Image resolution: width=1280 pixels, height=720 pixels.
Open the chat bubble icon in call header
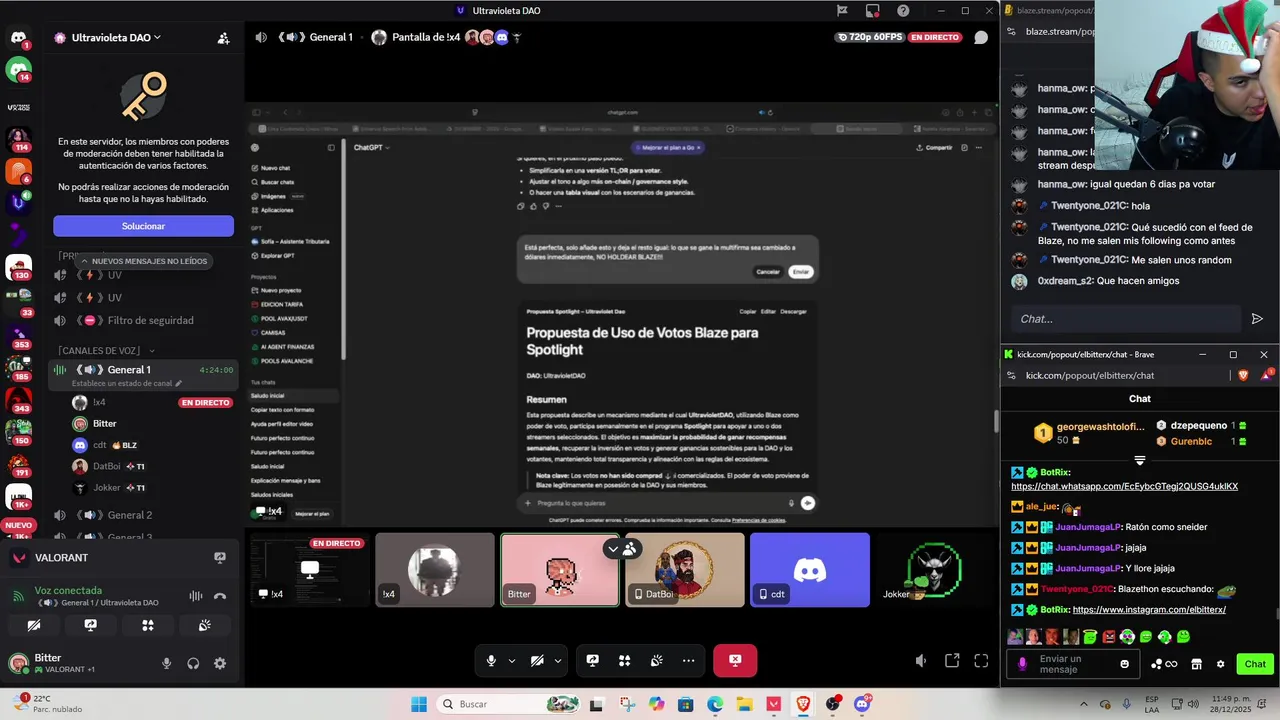pos(981,38)
